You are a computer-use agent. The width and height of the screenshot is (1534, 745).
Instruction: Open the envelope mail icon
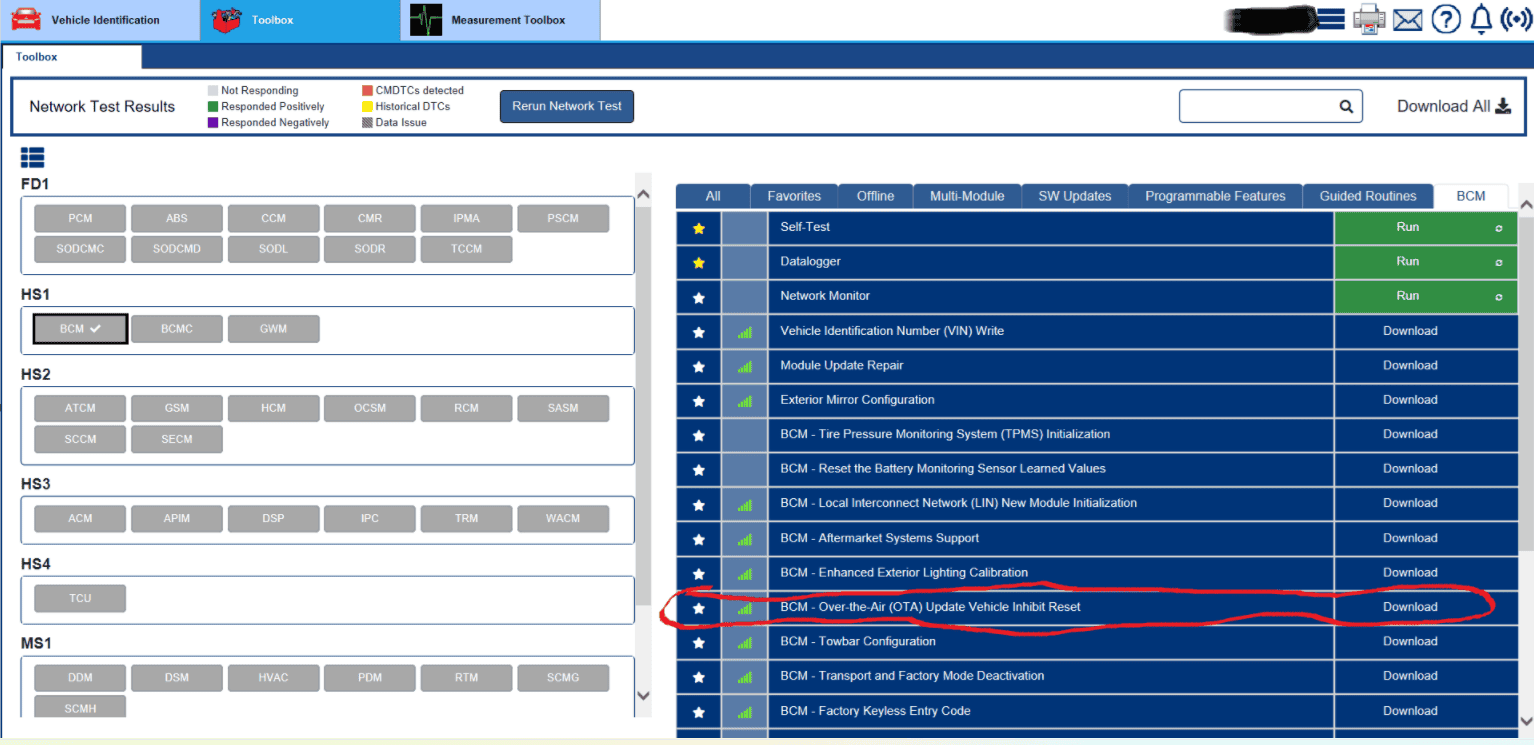coord(1407,19)
